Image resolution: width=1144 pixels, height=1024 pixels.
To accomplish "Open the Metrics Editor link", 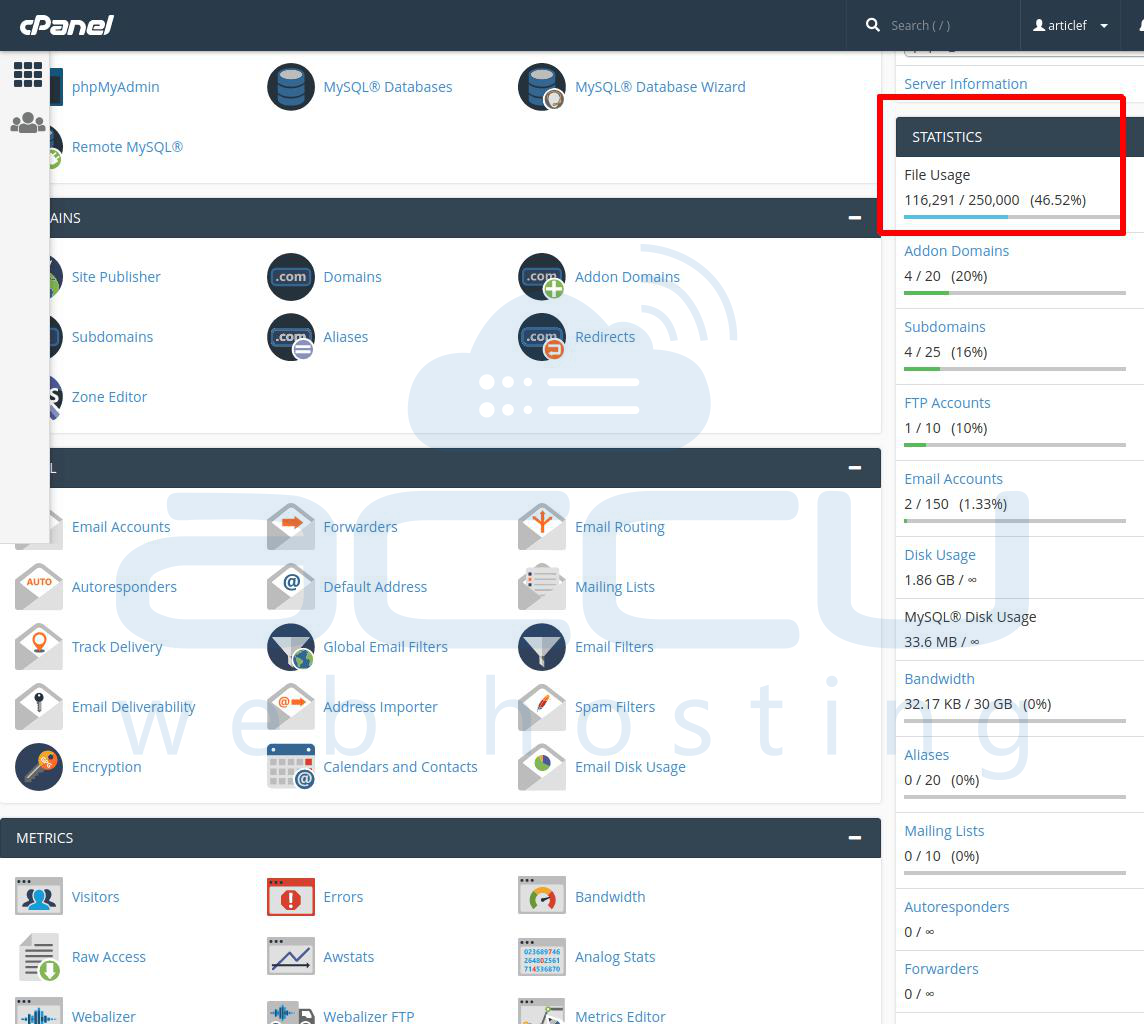I will coord(620,1016).
